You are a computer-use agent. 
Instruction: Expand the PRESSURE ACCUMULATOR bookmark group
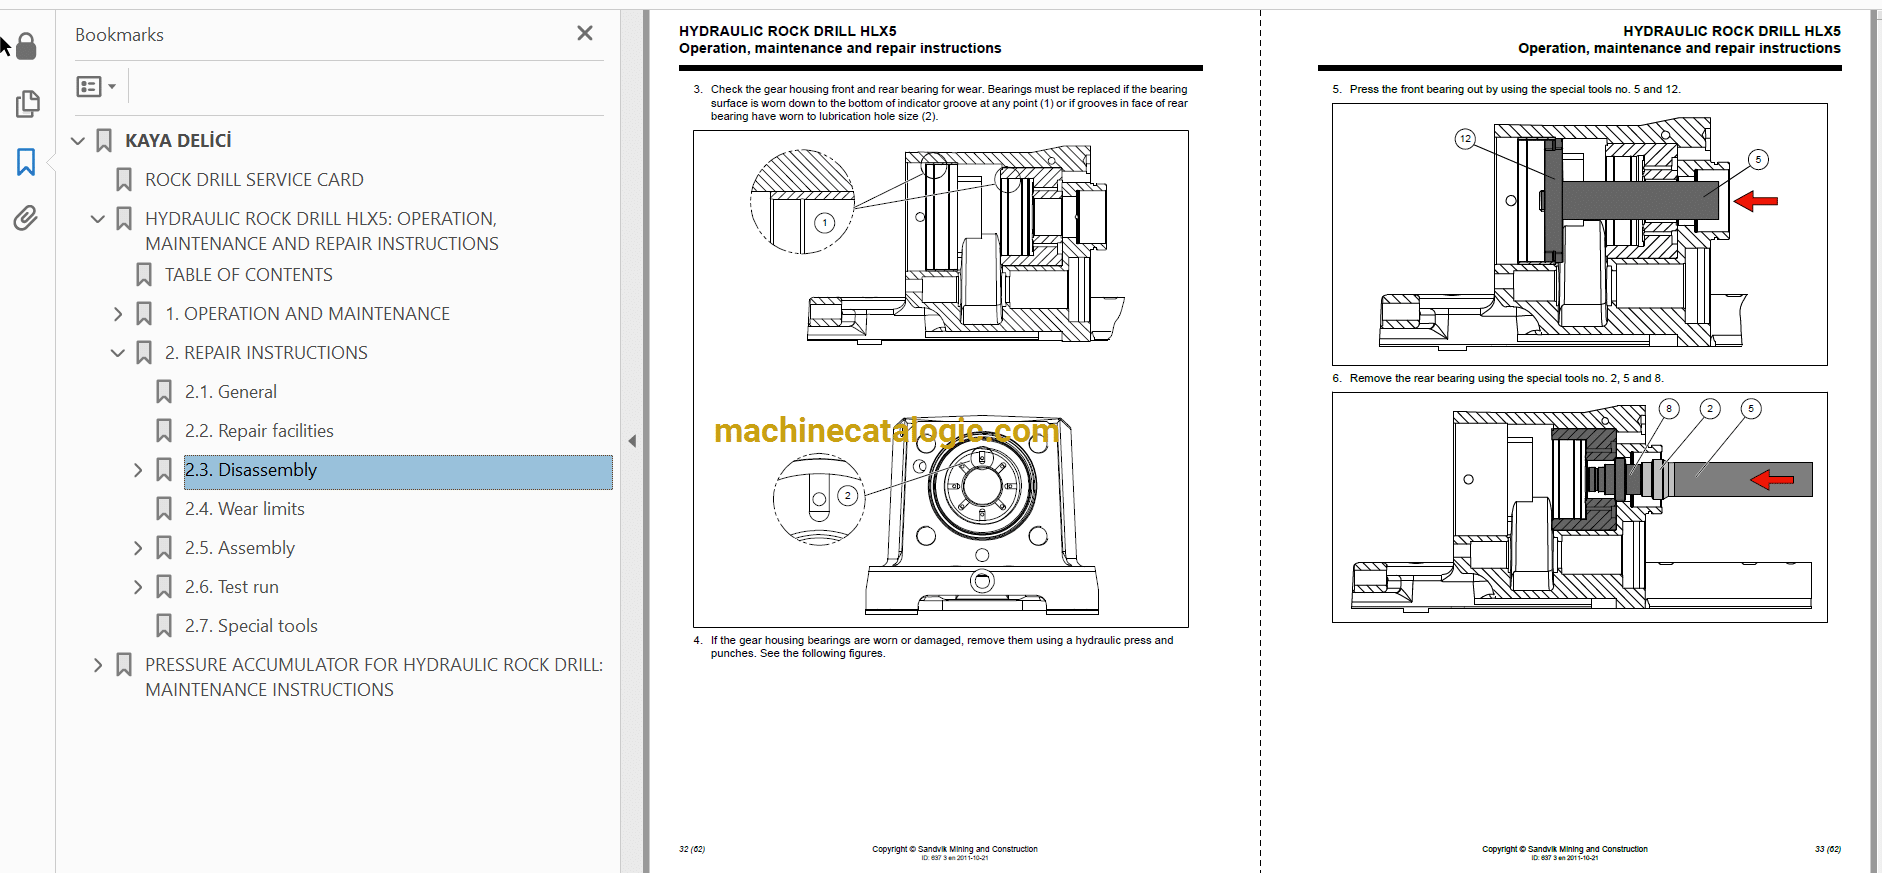[98, 665]
